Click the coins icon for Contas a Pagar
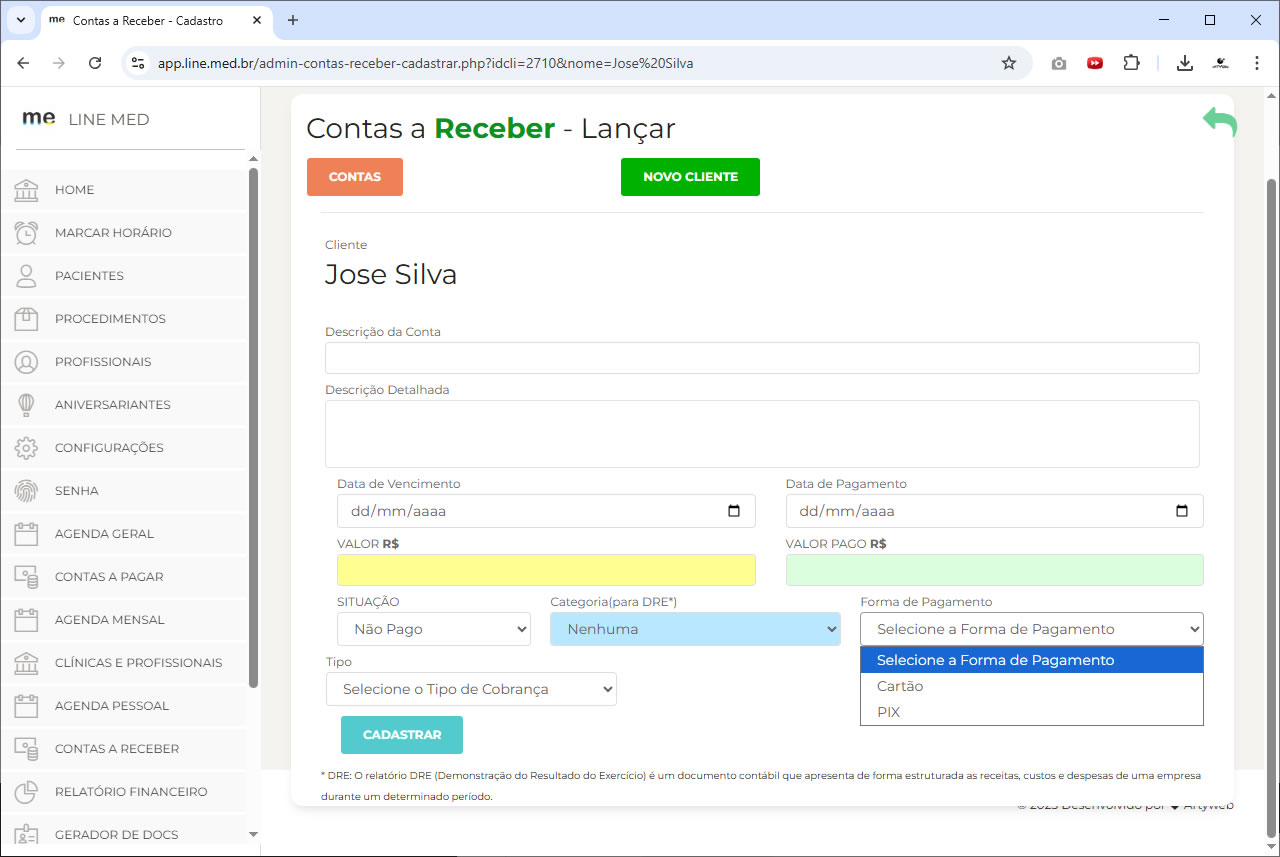Image resolution: width=1280 pixels, height=857 pixels. point(26,577)
